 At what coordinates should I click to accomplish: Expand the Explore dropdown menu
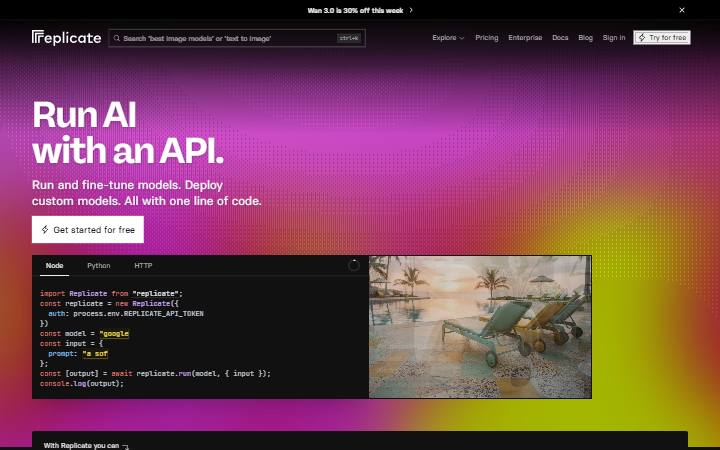(448, 38)
